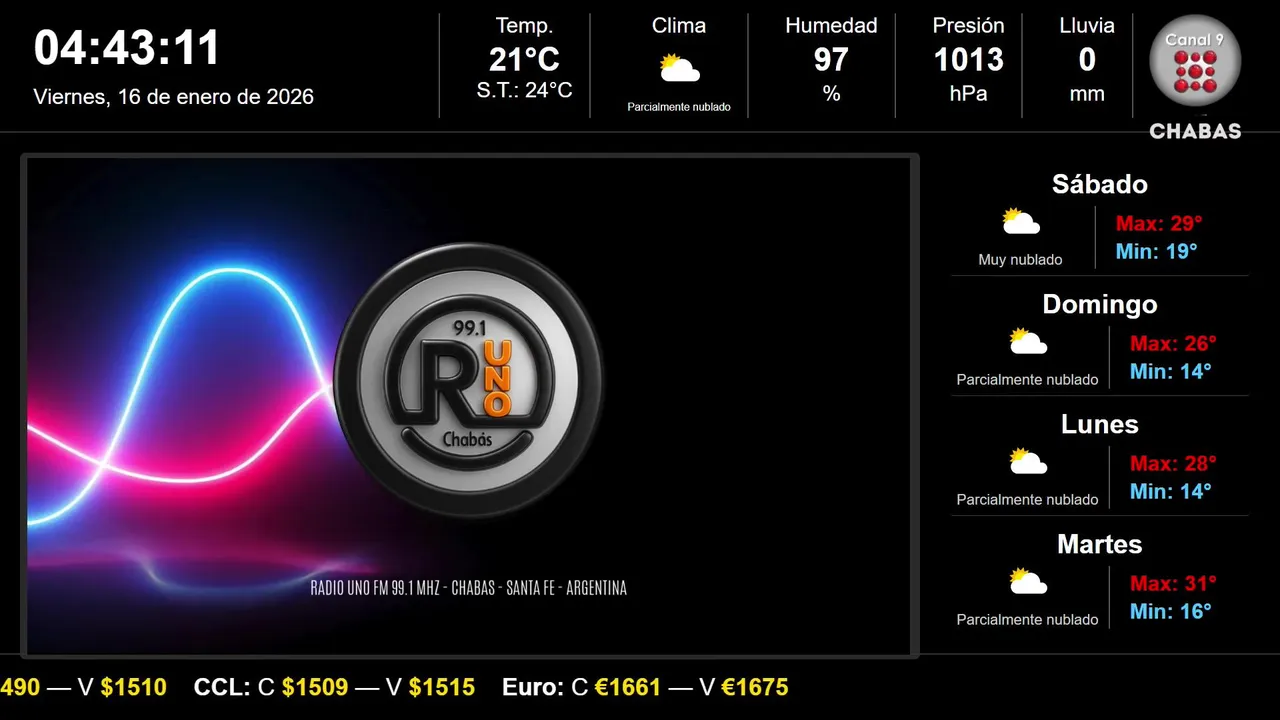1280x720 pixels.
Task: Click the Lluvia label
Action: 1087,26
